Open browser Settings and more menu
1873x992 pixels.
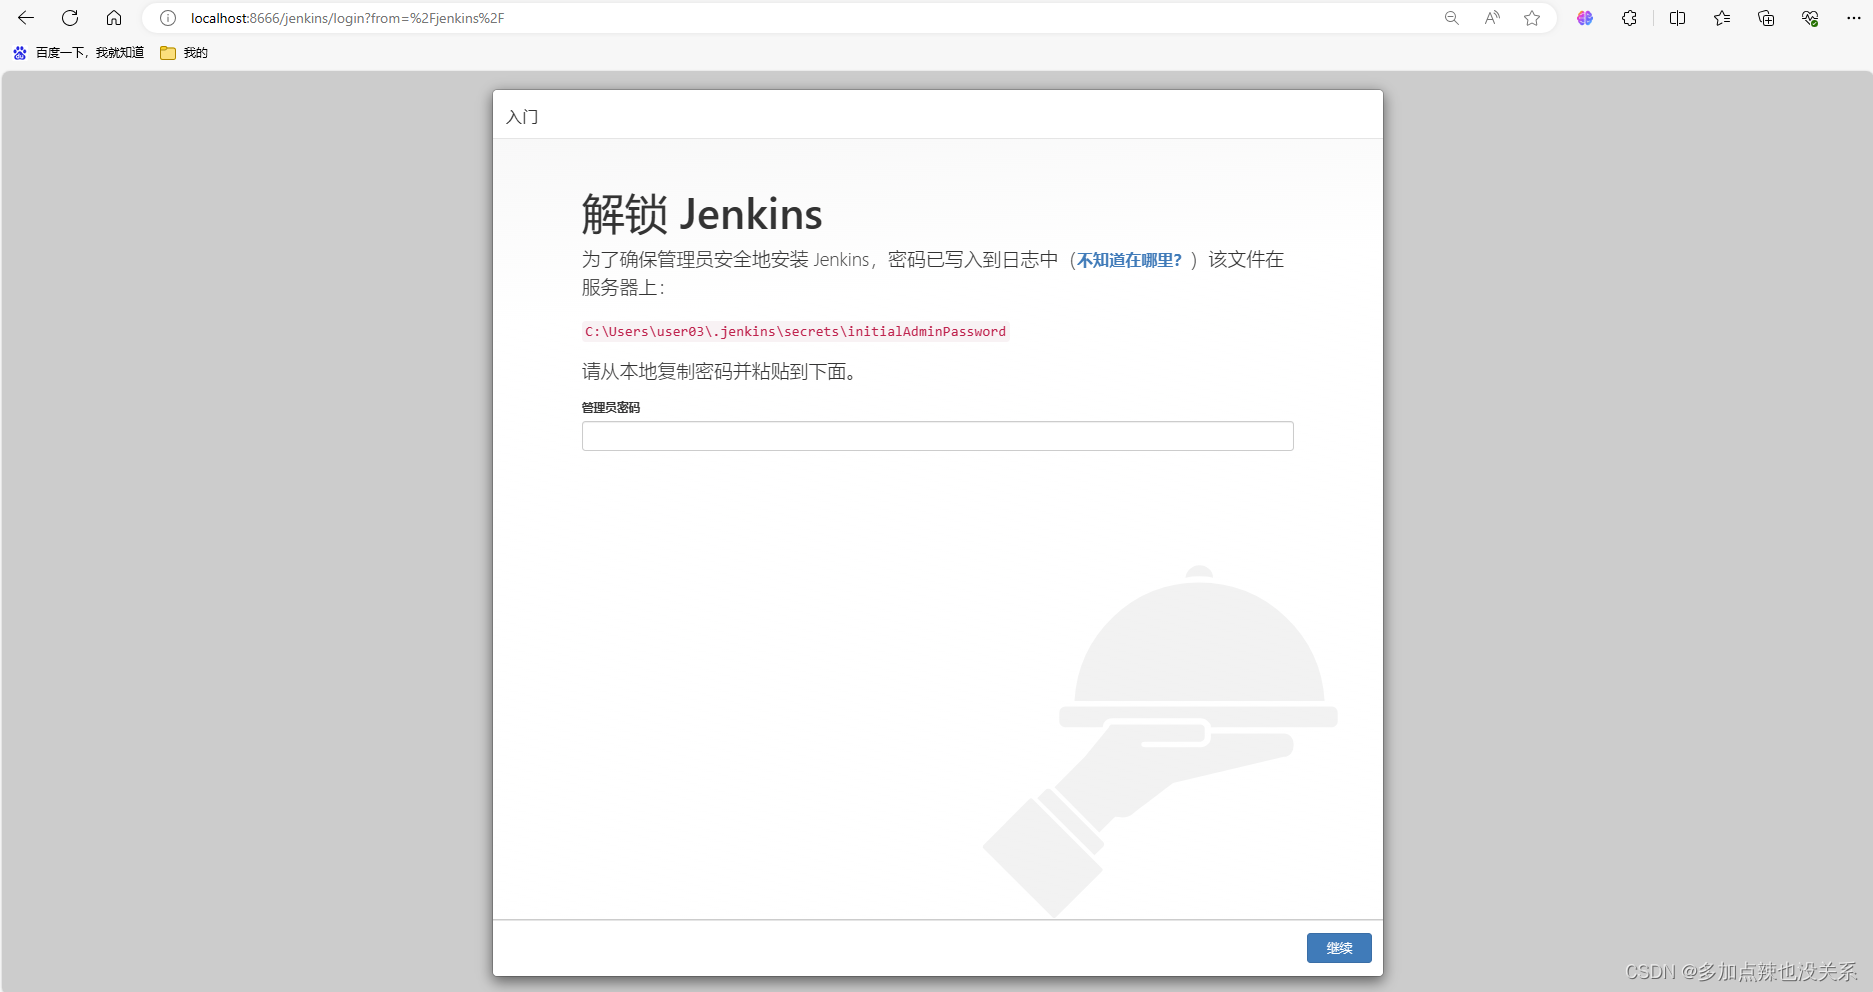pyautogui.click(x=1853, y=18)
